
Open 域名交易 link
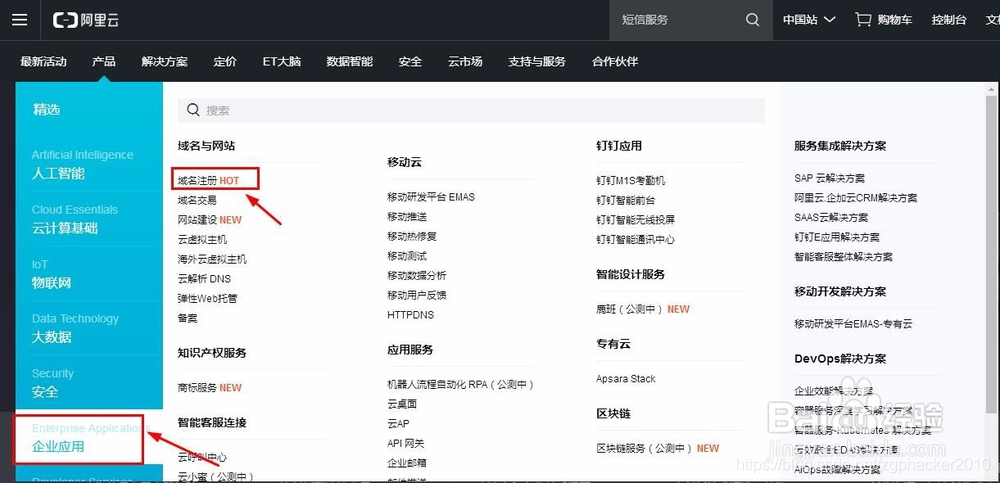(x=197, y=200)
